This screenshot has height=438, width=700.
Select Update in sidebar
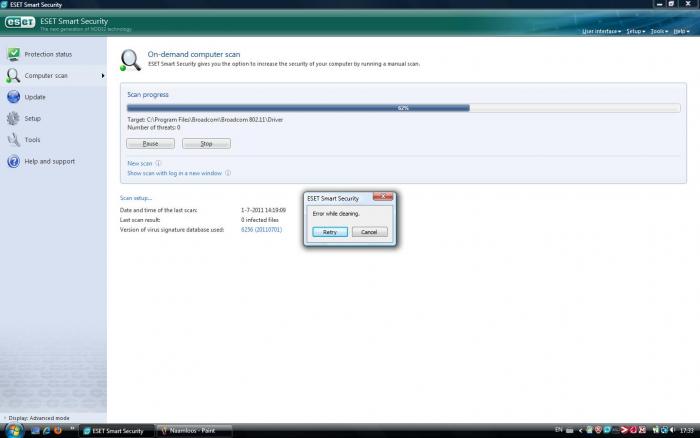click(x=54, y=97)
